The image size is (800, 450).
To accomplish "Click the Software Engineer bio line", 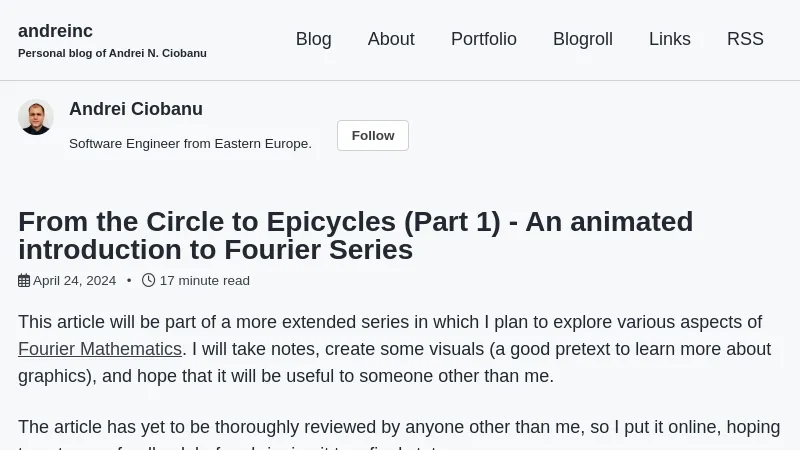I will click(x=190, y=144).
